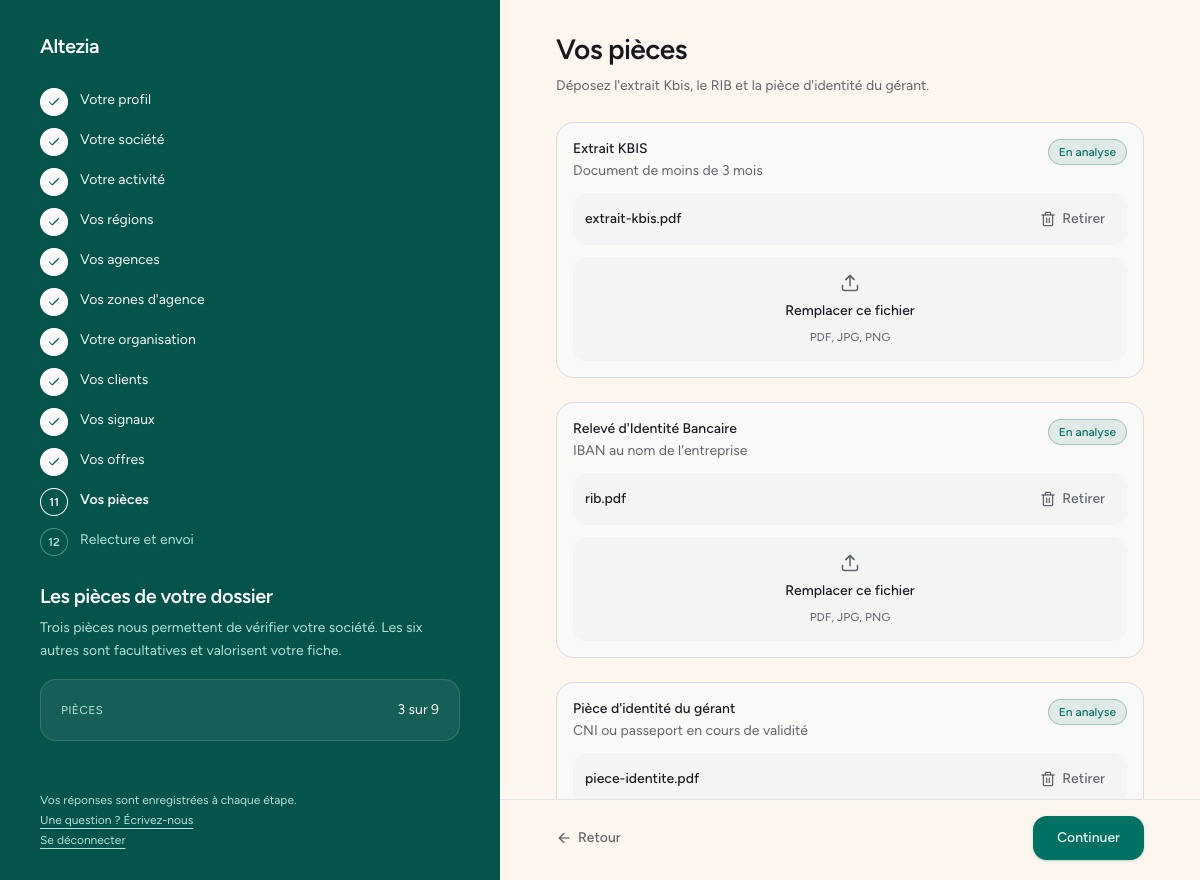This screenshot has width=1200, height=880.
Task: Click the checkmark icon beside Votre activité
Action: tap(54, 182)
